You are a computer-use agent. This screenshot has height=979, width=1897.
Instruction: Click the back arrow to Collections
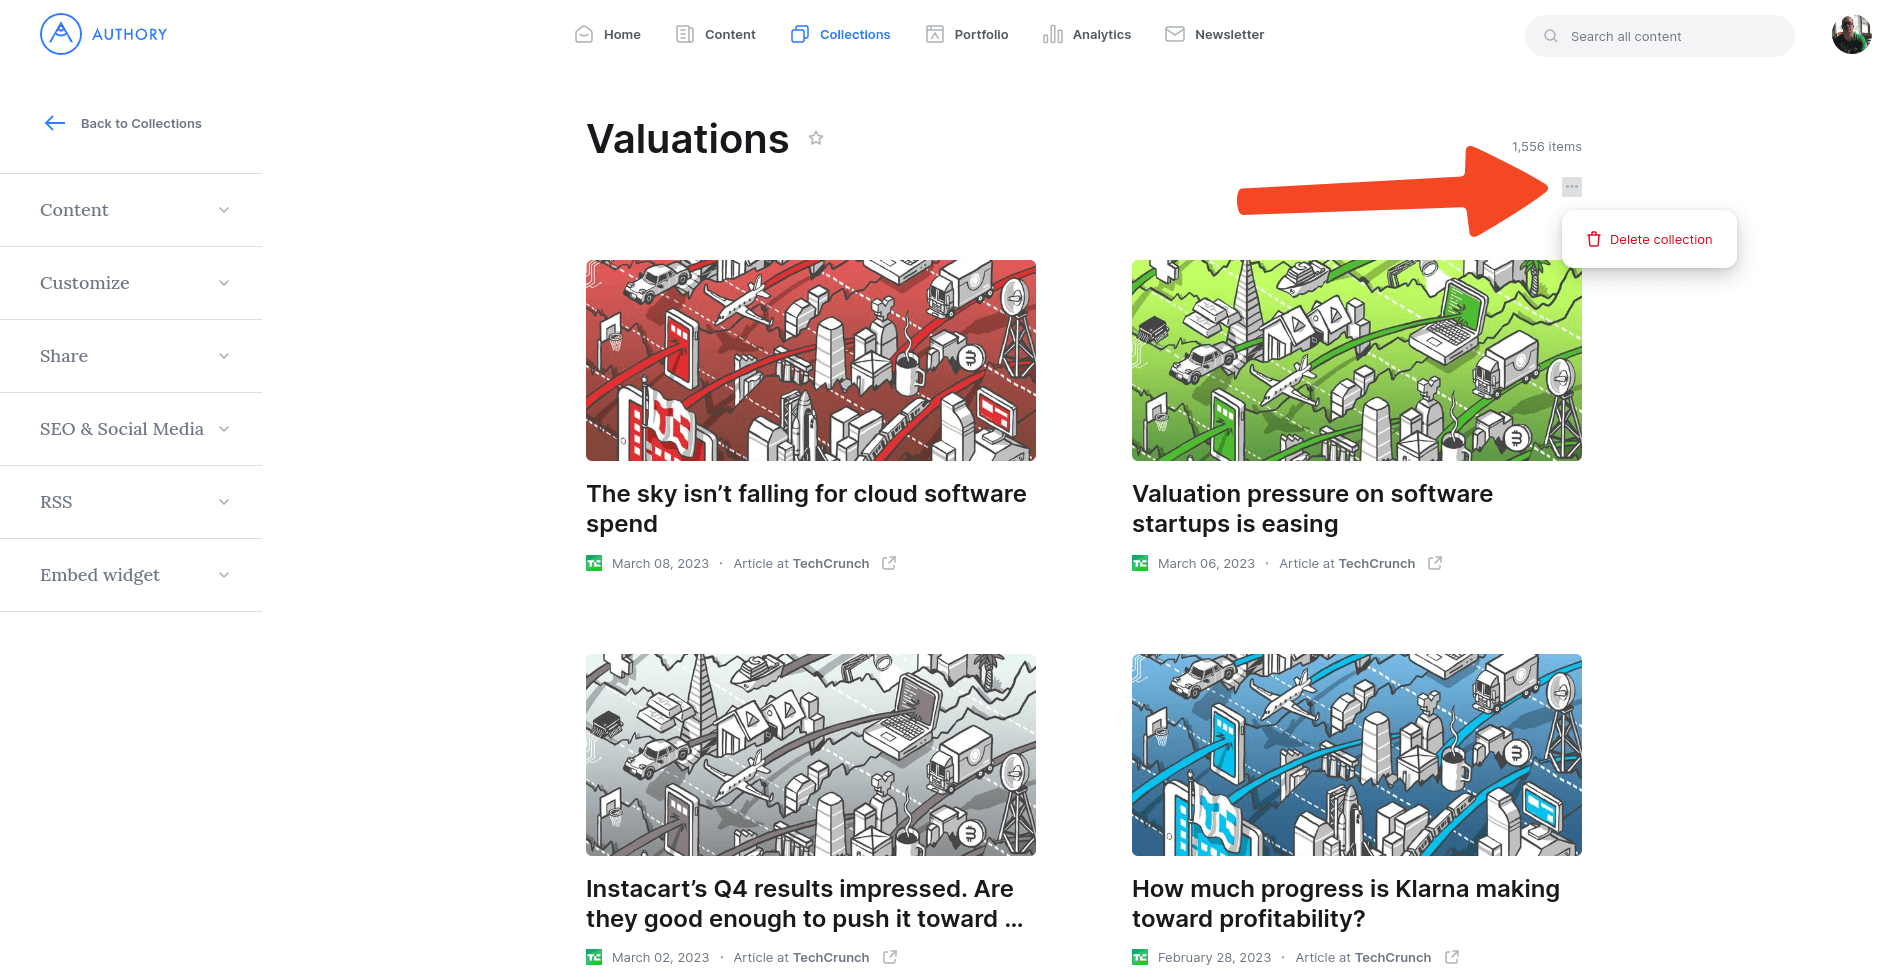pyautogui.click(x=55, y=123)
